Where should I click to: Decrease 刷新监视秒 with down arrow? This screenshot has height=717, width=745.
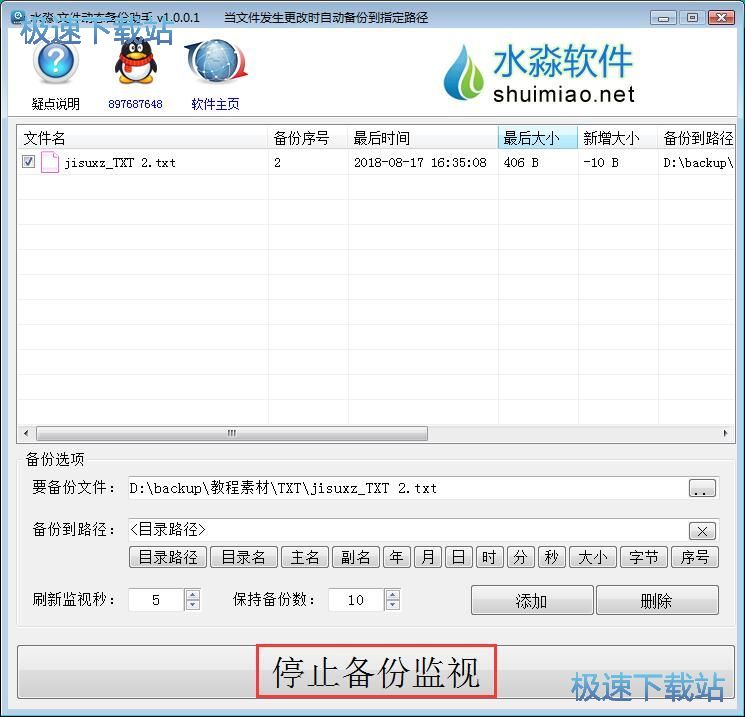[x=192, y=605]
